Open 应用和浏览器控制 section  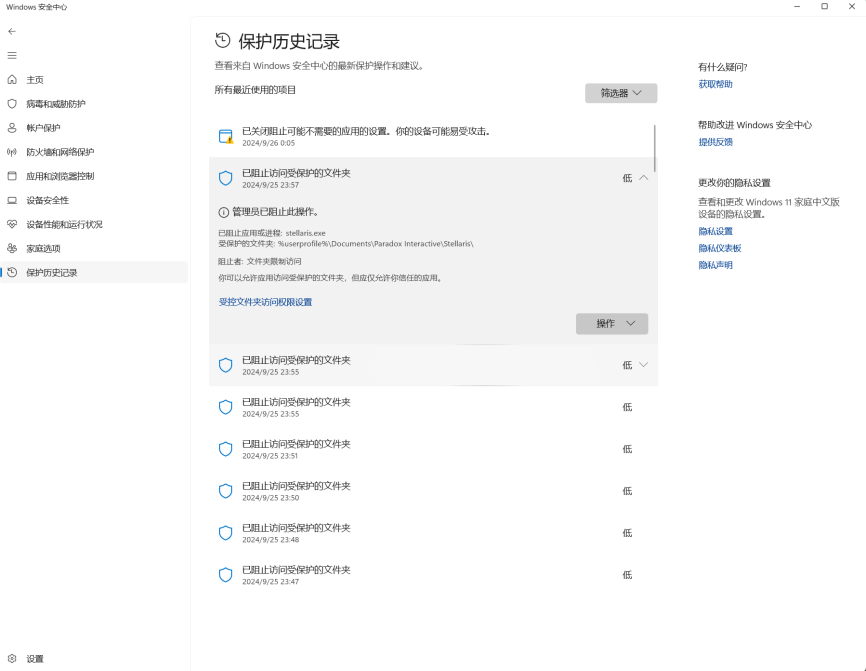(94, 176)
